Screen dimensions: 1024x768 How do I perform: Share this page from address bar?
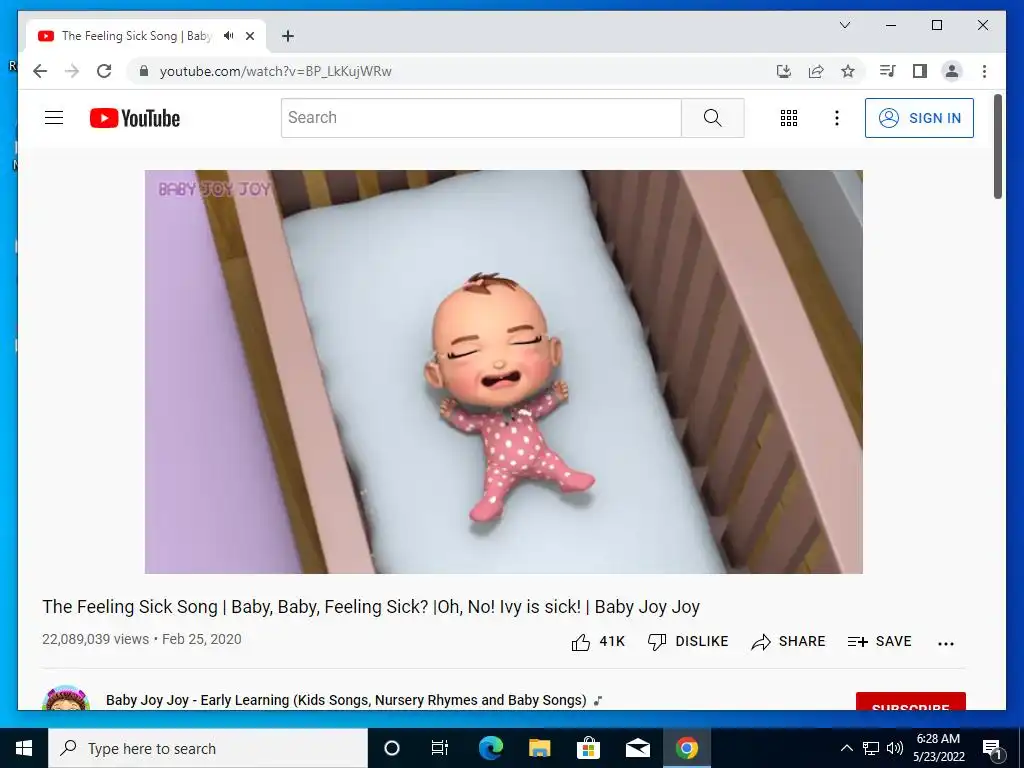tap(816, 71)
